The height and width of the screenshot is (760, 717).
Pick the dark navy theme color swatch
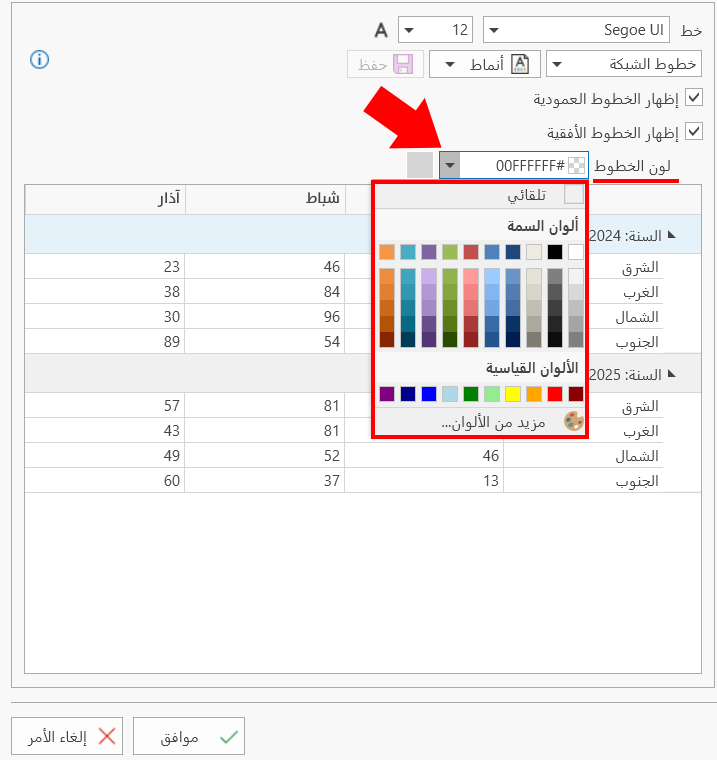pyautogui.click(x=513, y=252)
